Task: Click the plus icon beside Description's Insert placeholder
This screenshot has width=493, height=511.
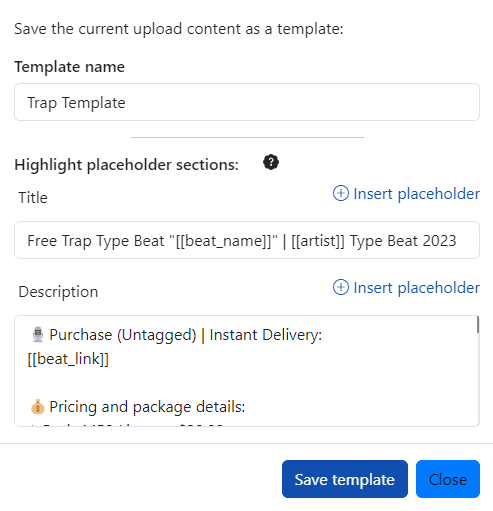Action: 341,287
